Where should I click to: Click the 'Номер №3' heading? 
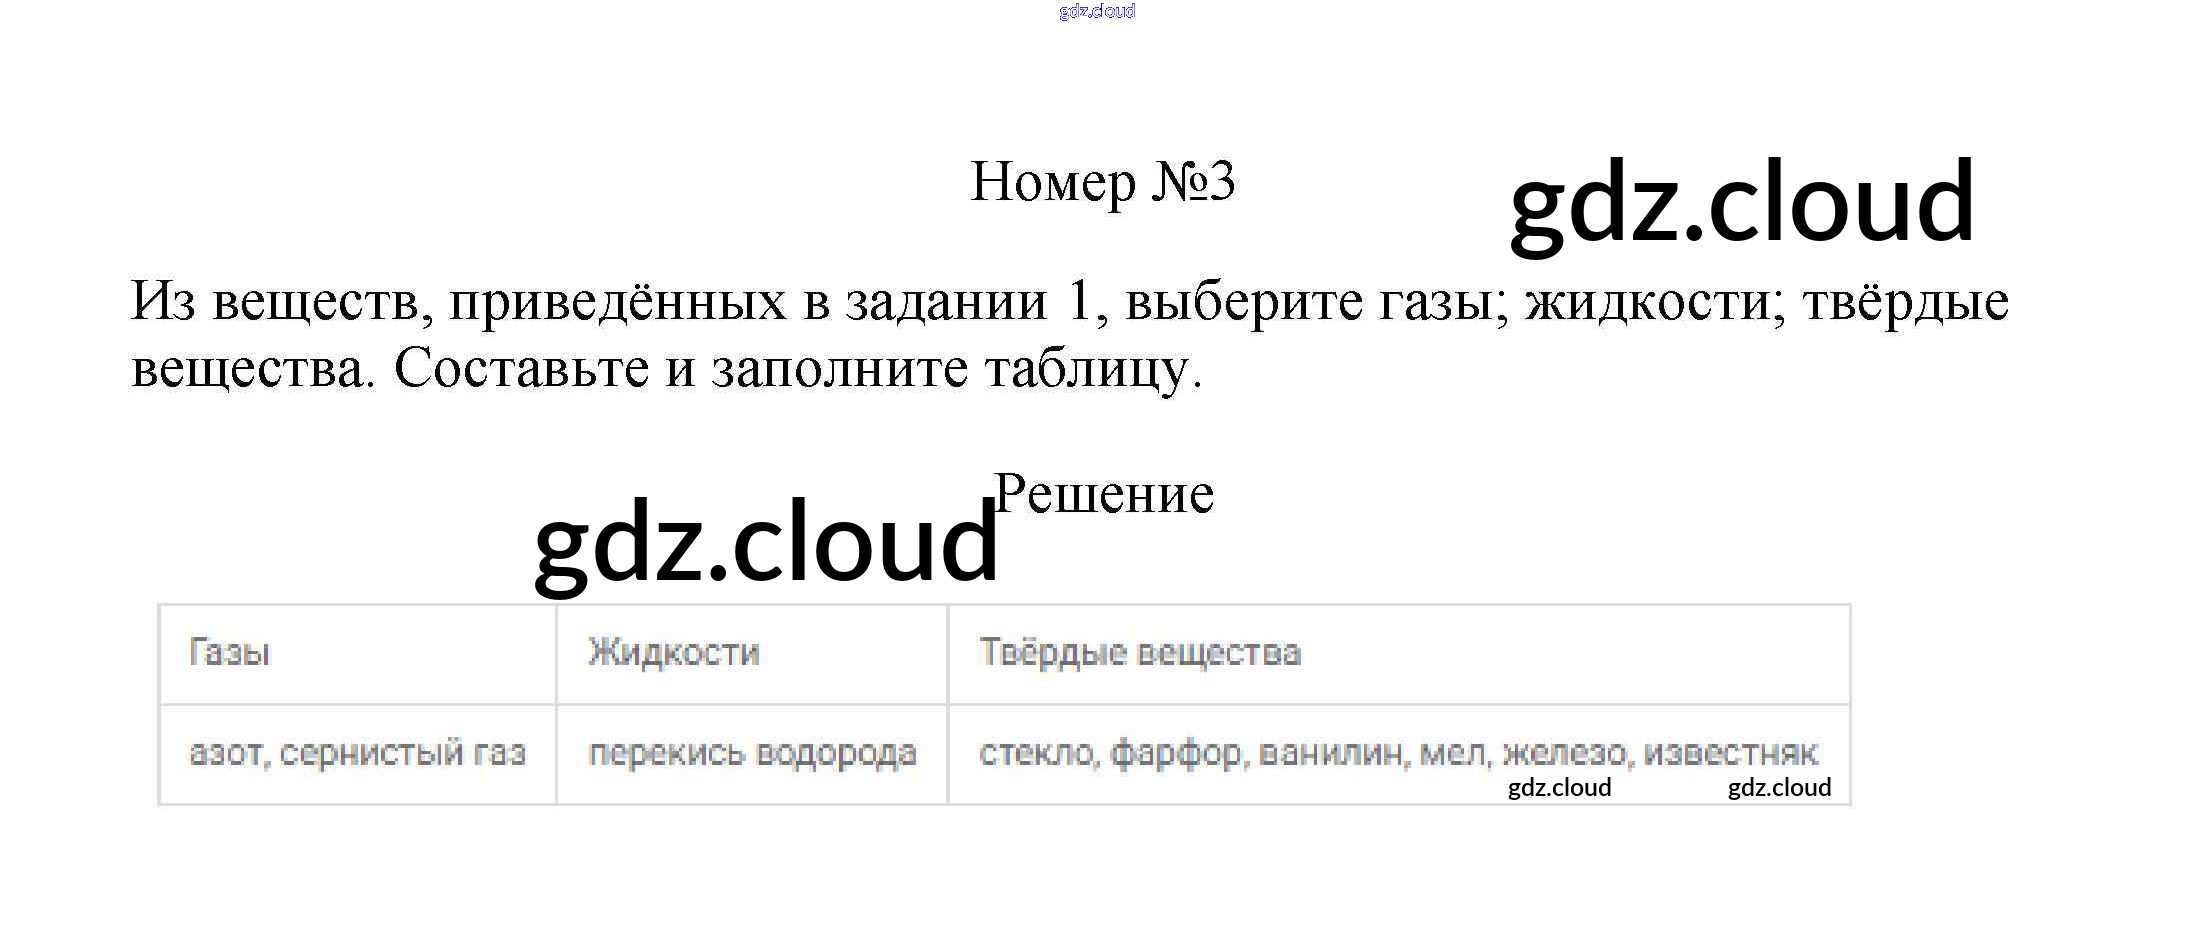pyautogui.click(x=1102, y=183)
